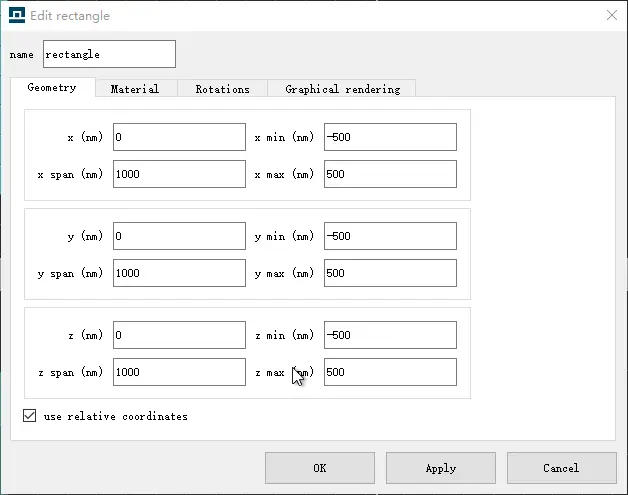The width and height of the screenshot is (628, 495).
Task: Switch to the Material tab
Action: (x=135, y=89)
